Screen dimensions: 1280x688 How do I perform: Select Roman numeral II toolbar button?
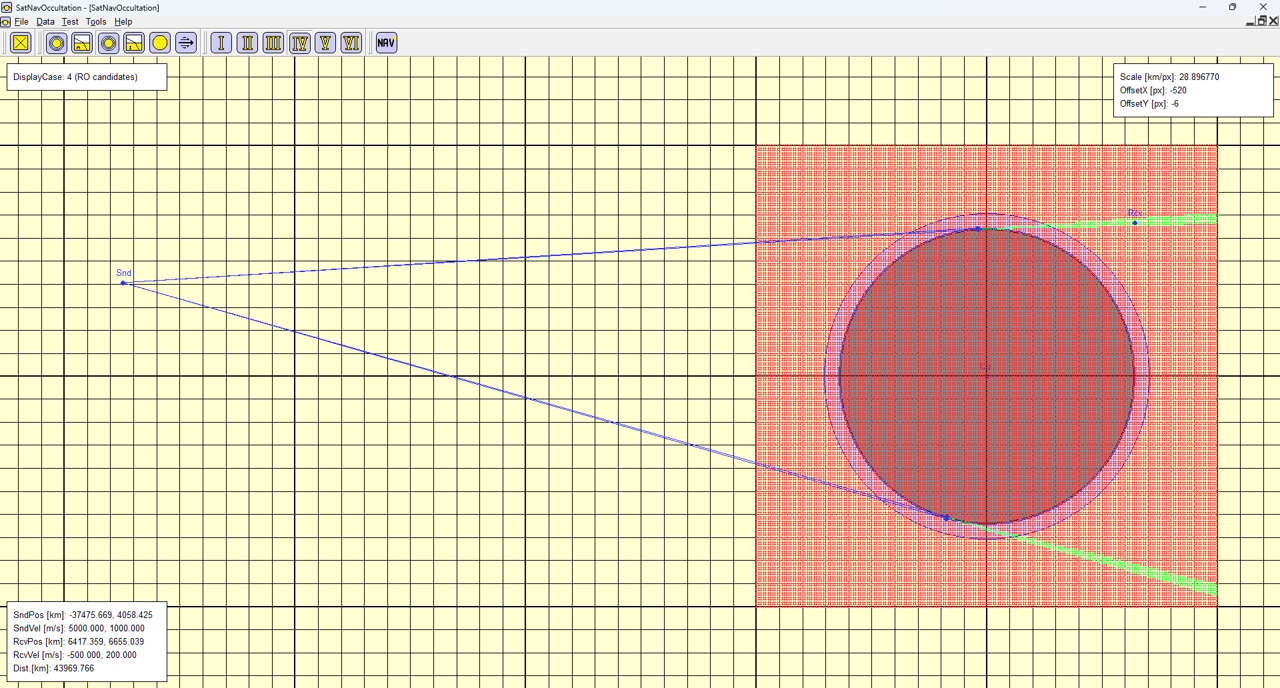point(247,43)
